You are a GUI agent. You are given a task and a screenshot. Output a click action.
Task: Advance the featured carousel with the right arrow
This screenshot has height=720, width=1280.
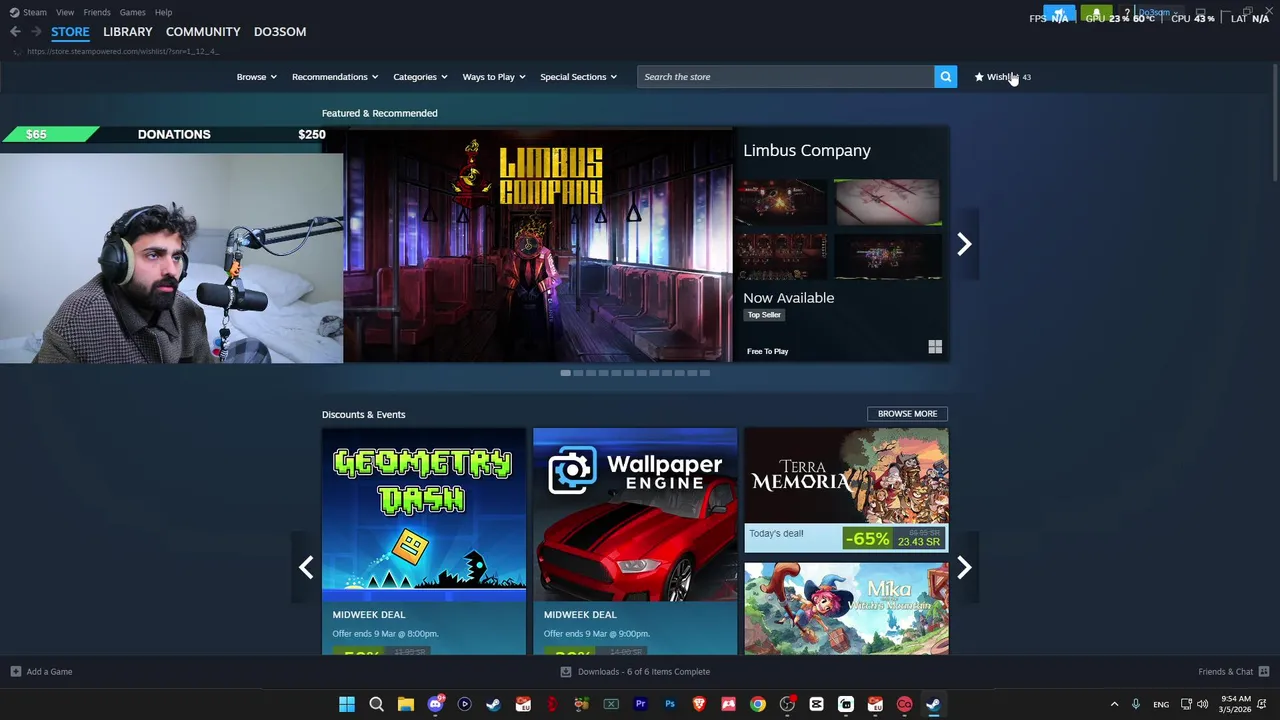coord(964,244)
